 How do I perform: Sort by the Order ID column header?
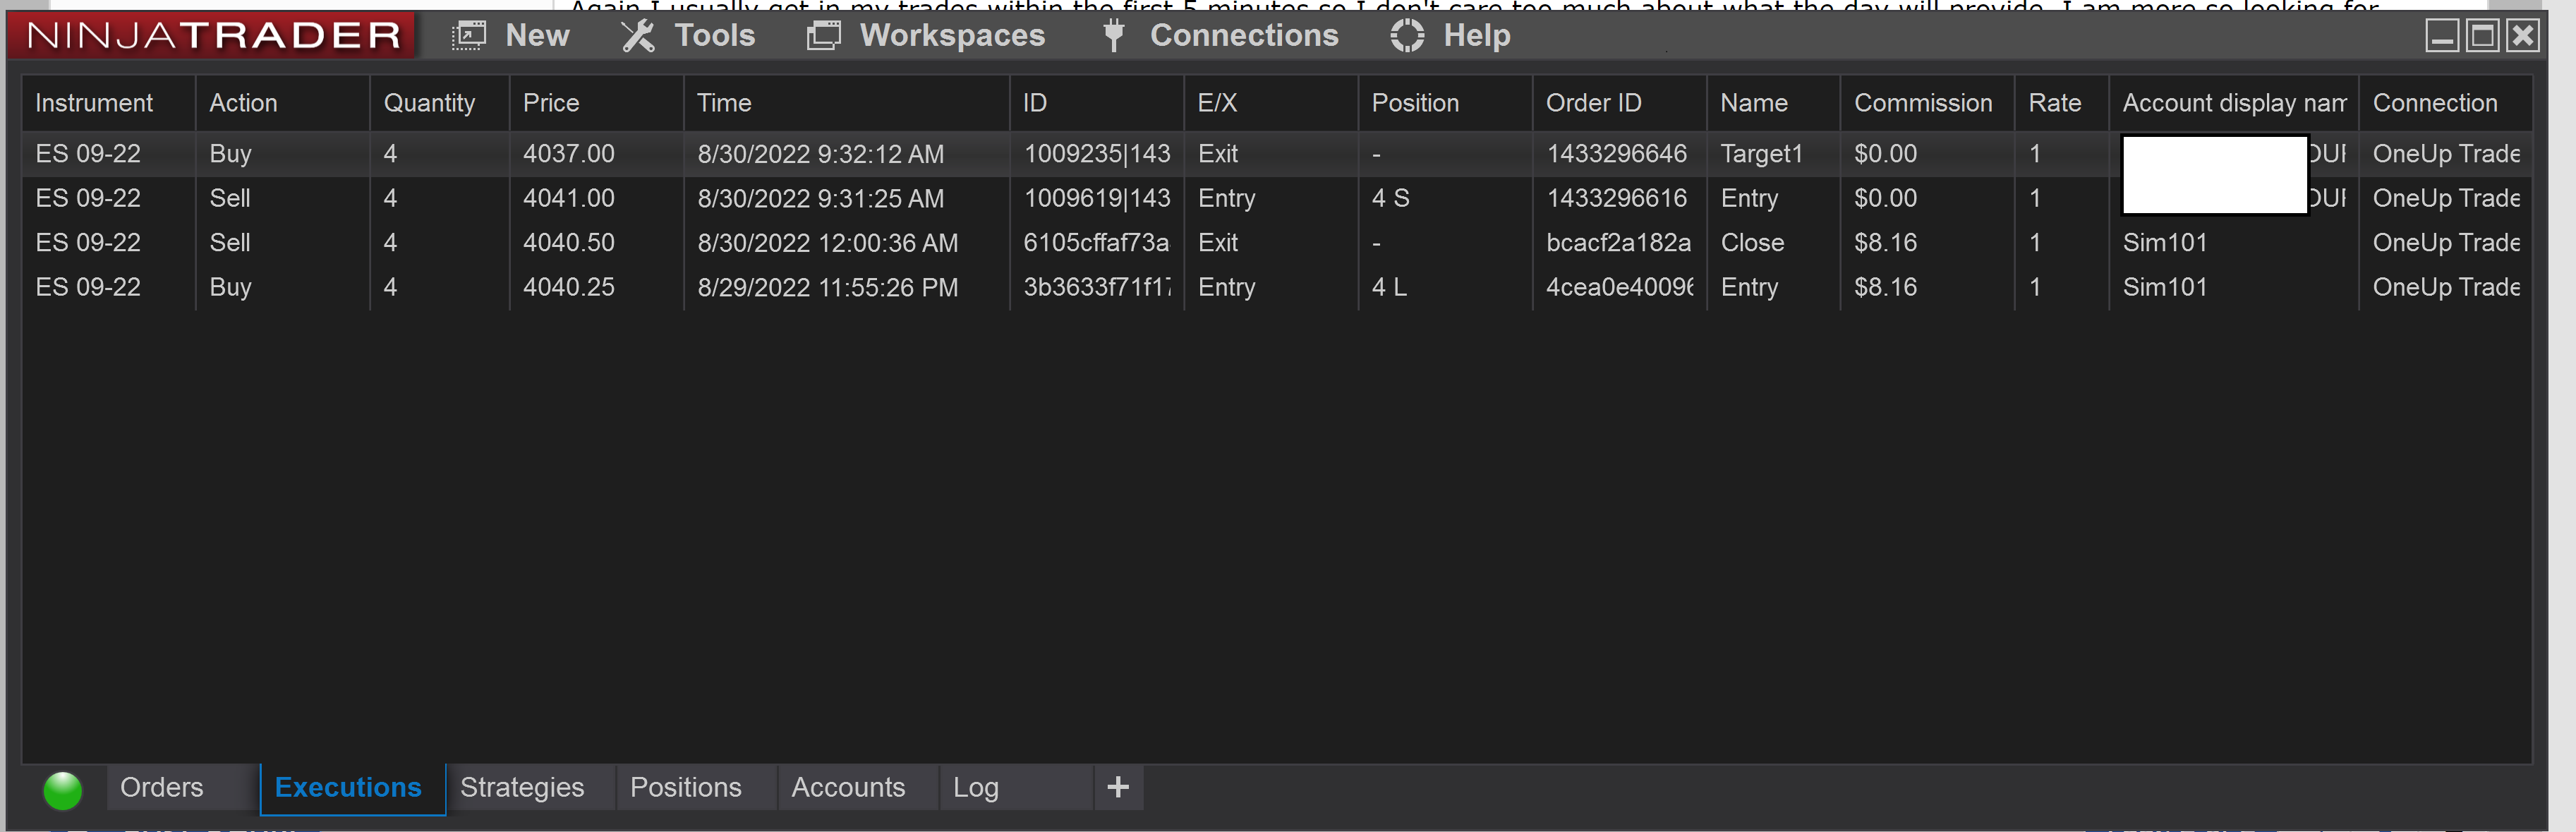pos(1619,103)
